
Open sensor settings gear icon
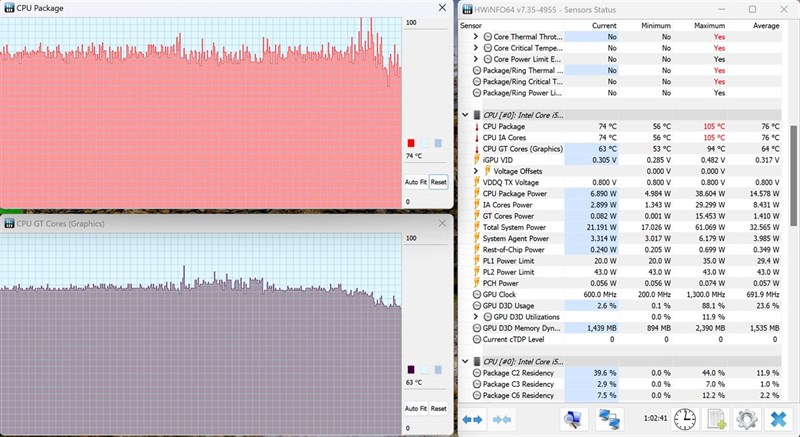click(x=747, y=419)
